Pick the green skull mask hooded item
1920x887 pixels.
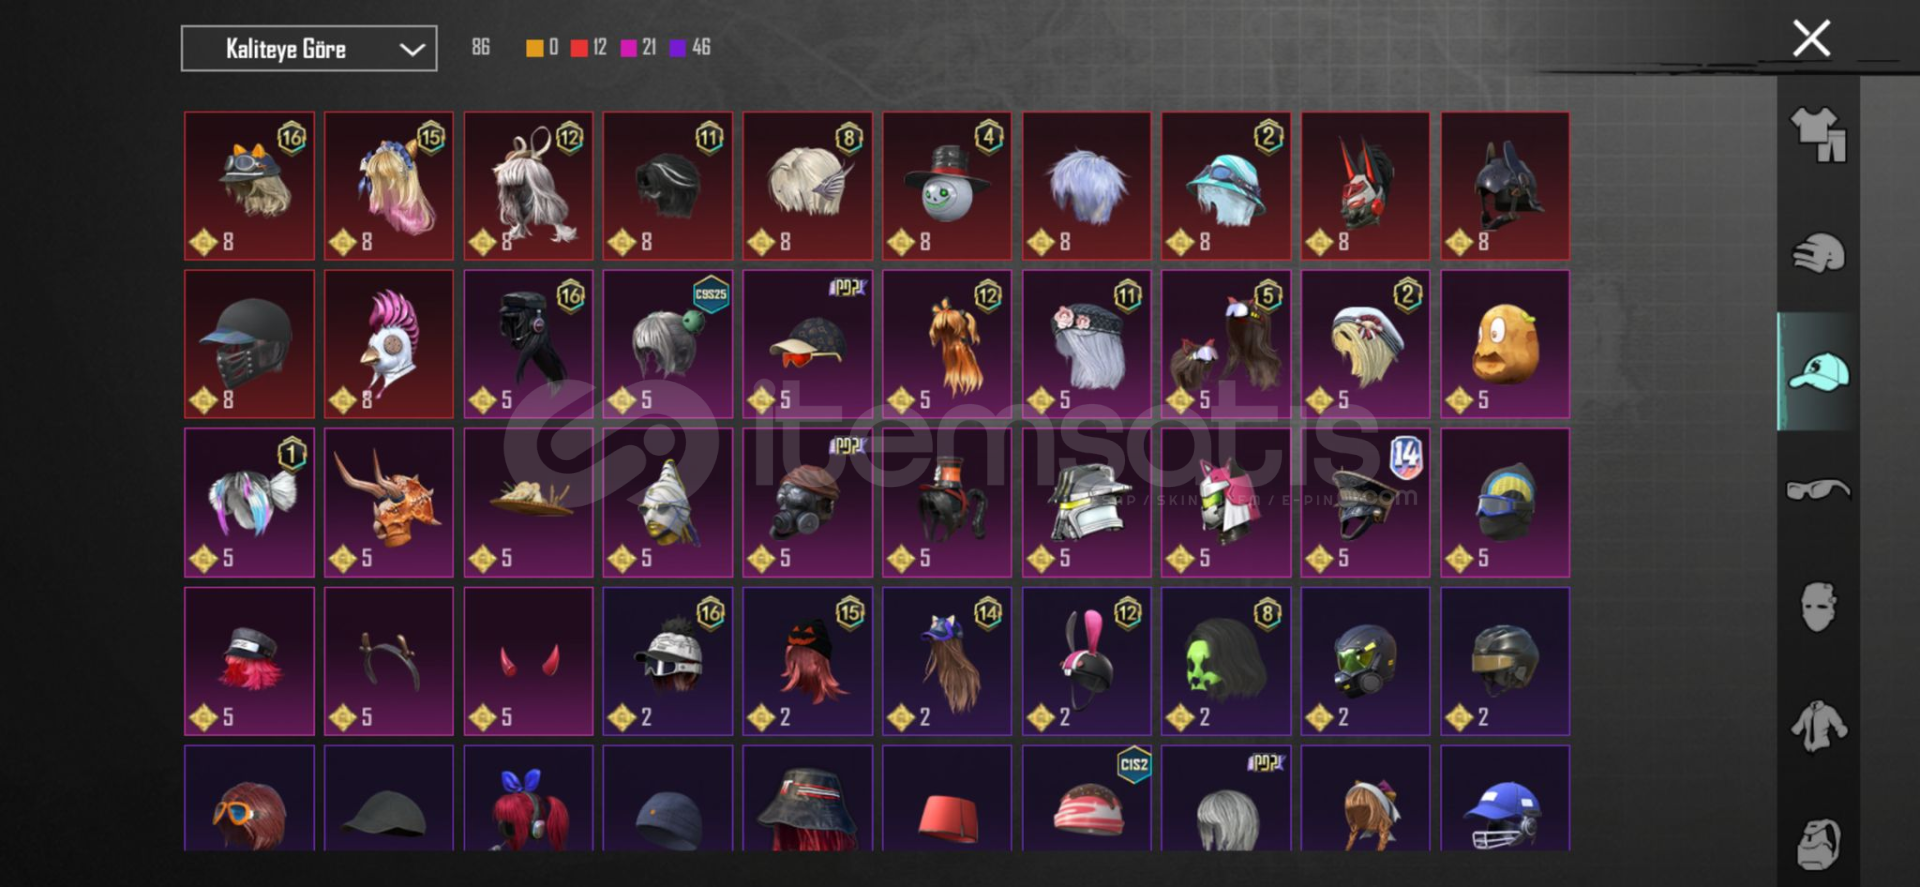(x=1226, y=661)
